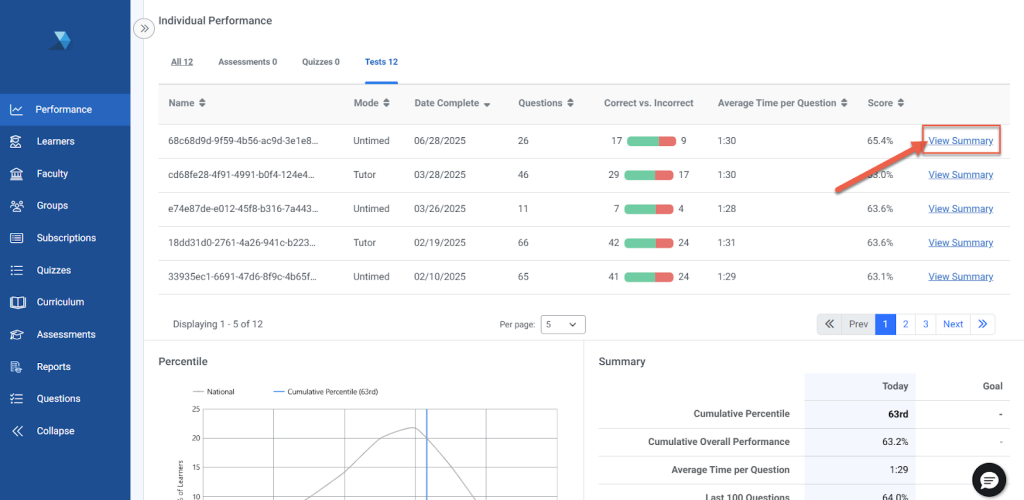Click the Next page button
This screenshot has width=1024, height=500.
[x=952, y=324]
